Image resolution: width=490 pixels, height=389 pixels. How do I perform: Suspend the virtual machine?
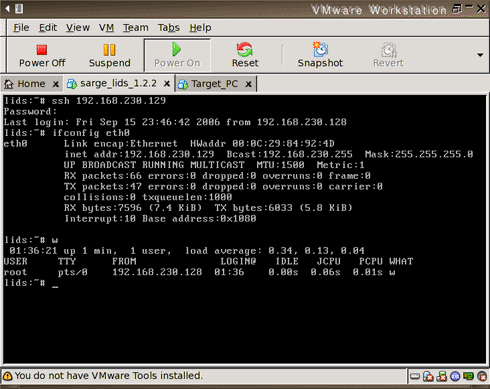coord(109,55)
